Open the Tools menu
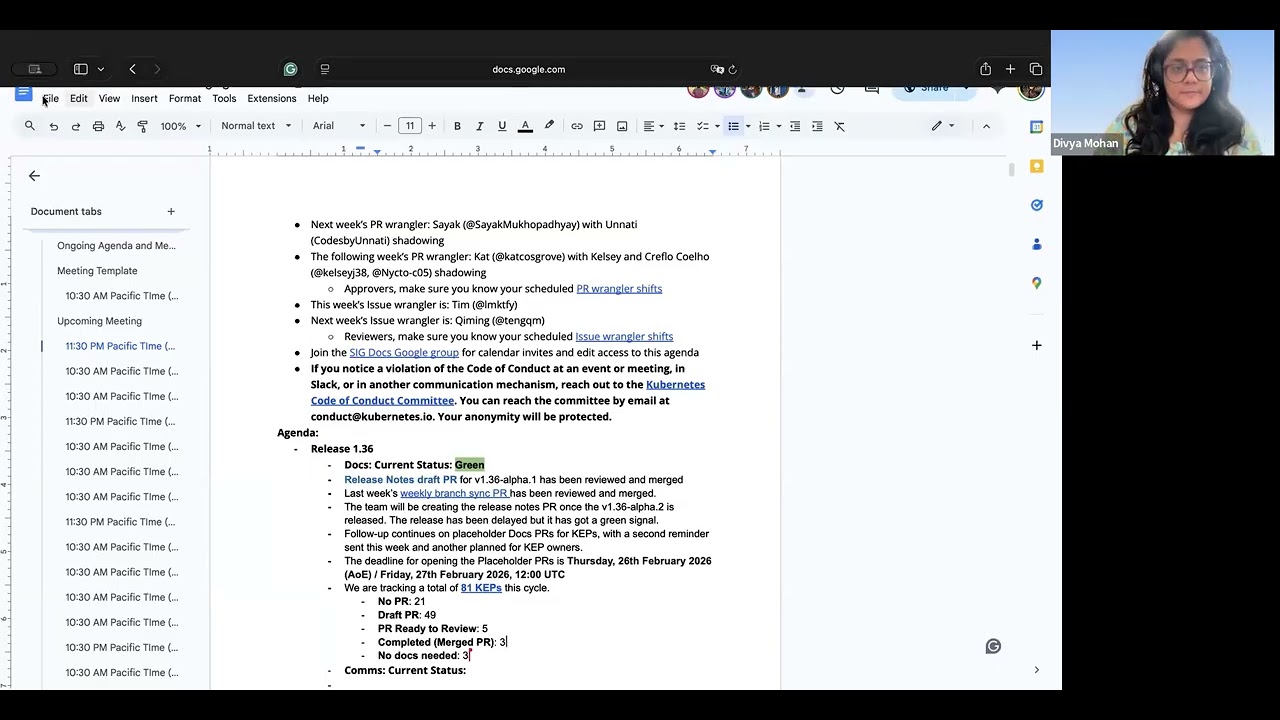 pos(224,99)
